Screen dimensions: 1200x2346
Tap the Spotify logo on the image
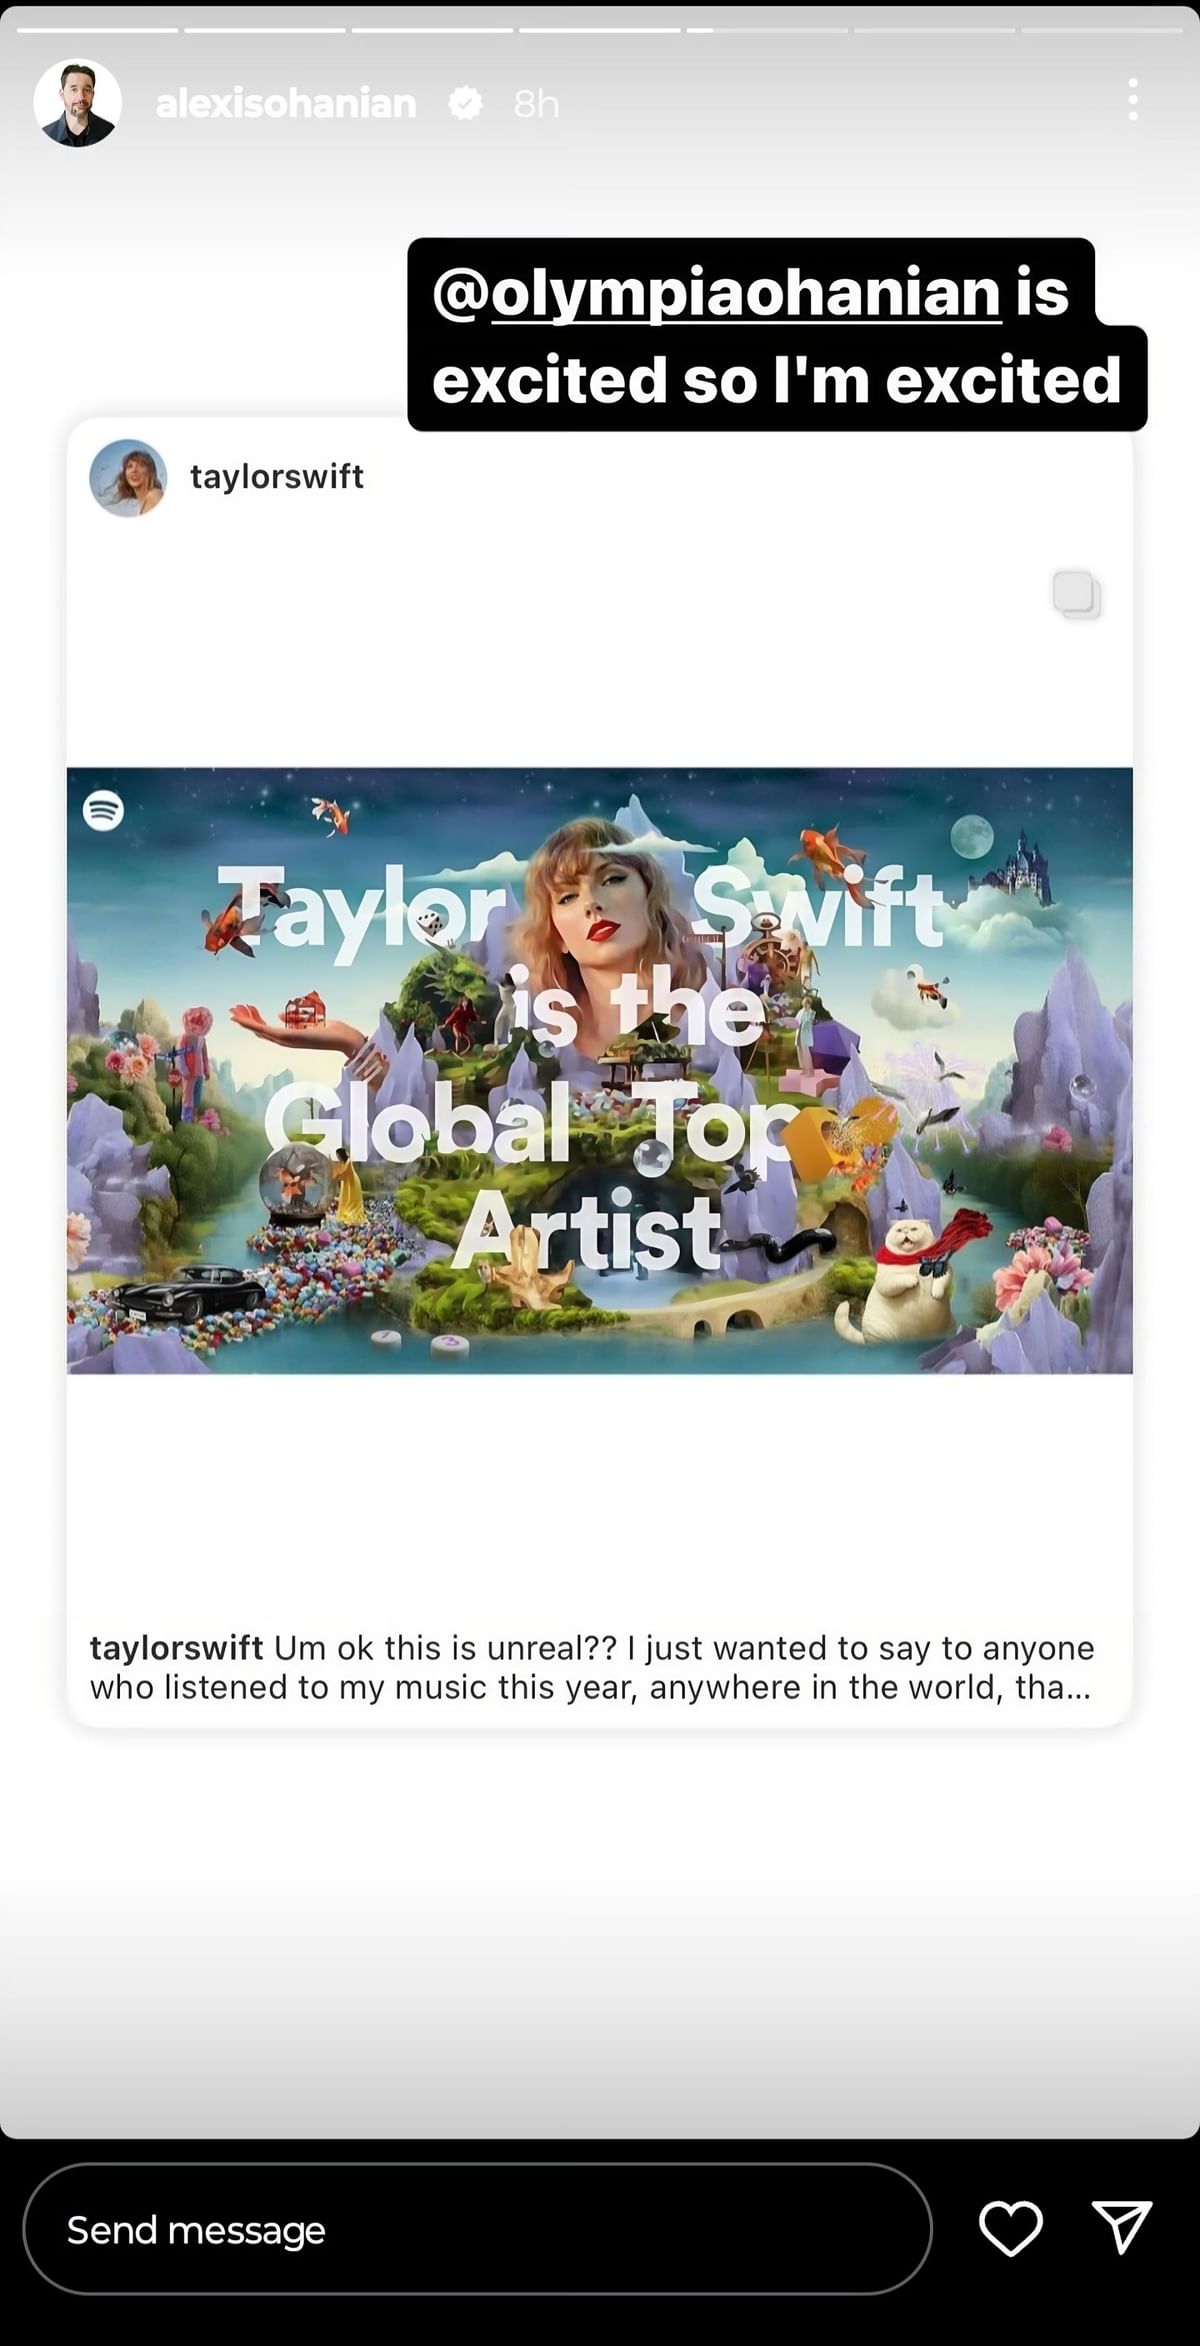(103, 810)
